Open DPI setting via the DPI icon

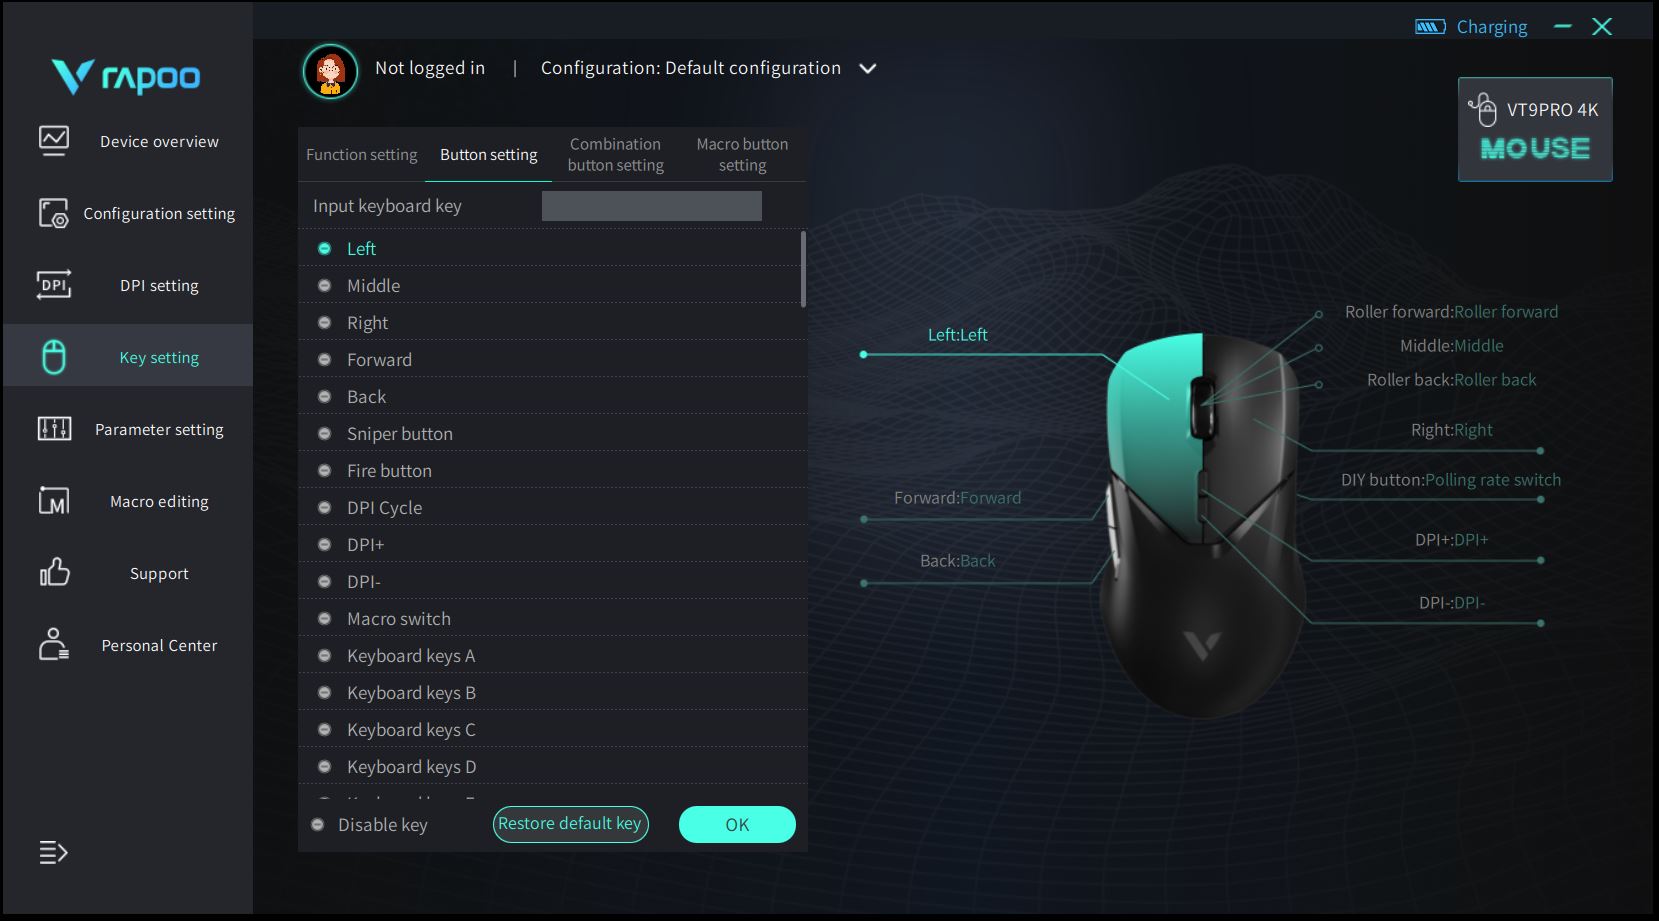point(54,285)
